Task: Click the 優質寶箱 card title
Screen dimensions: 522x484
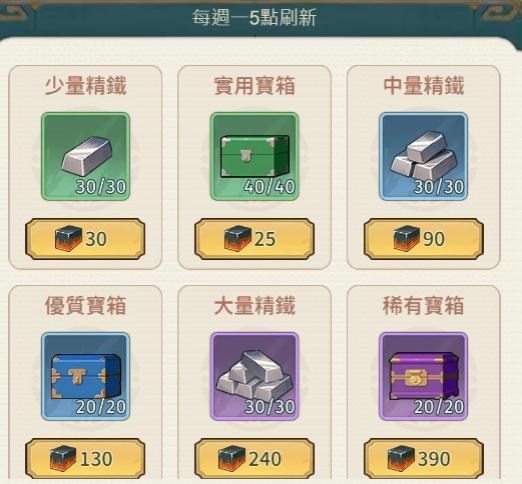Action: pos(86,306)
